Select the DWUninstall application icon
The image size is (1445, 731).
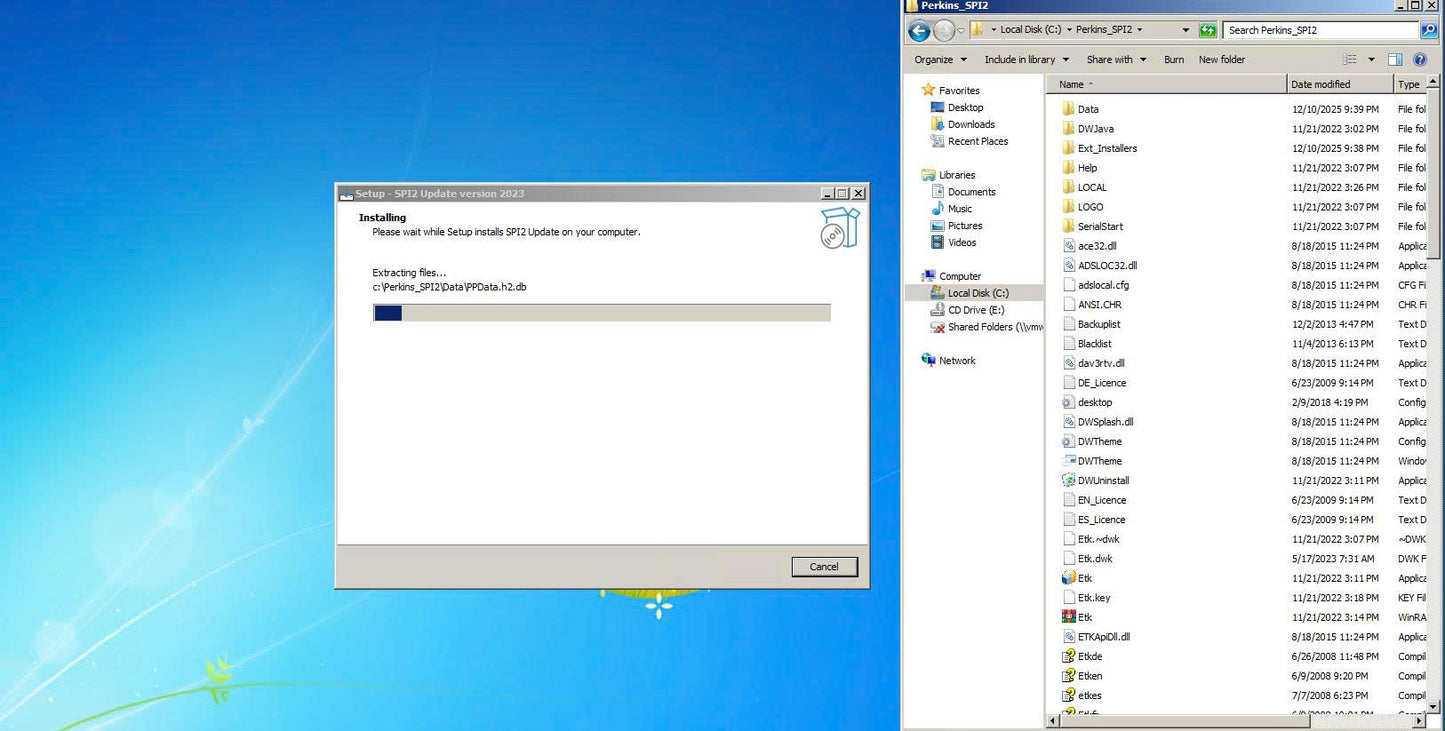(1068, 481)
